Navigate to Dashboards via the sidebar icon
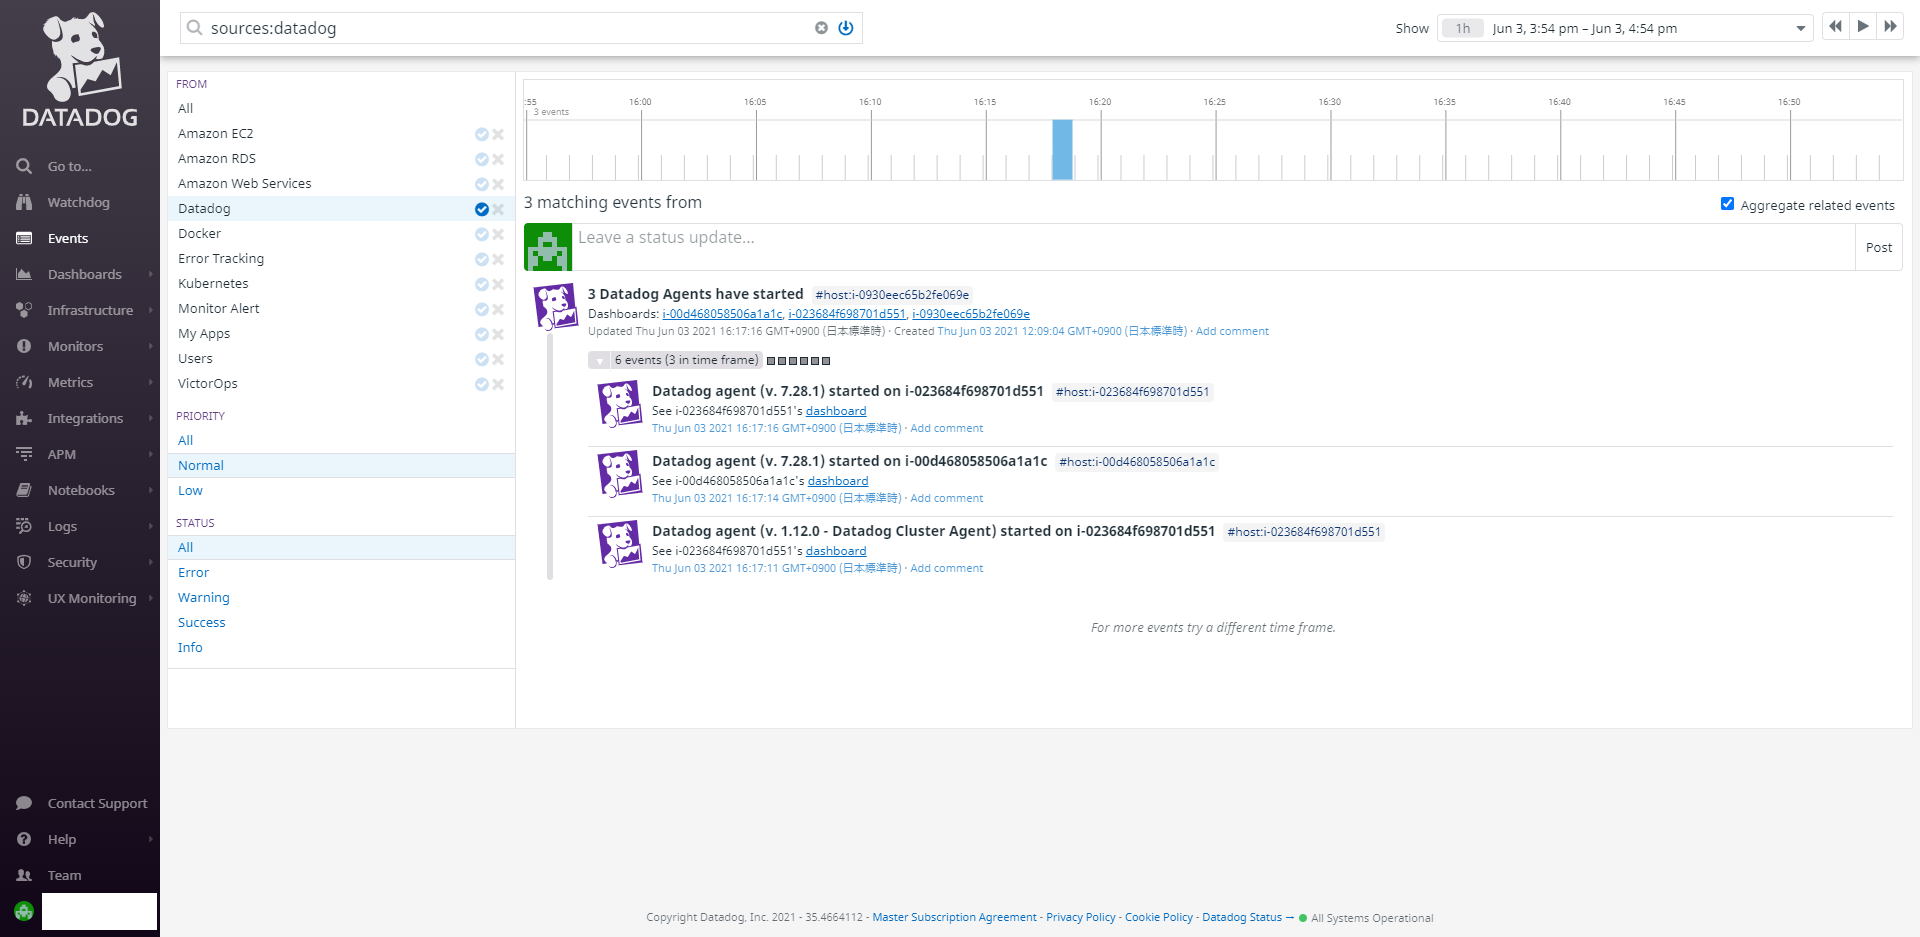This screenshot has width=1920, height=937. (x=24, y=274)
